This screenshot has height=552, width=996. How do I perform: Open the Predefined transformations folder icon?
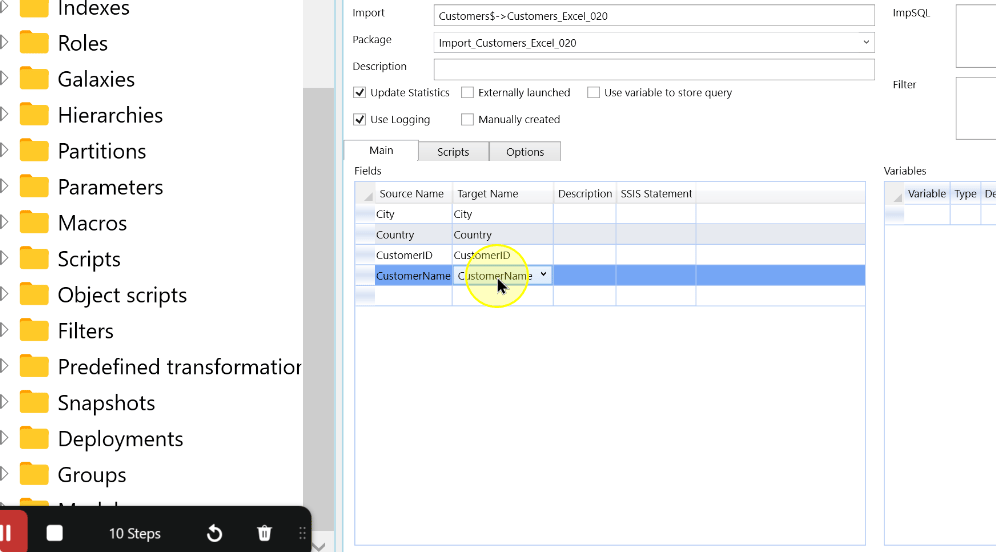click(x=34, y=367)
